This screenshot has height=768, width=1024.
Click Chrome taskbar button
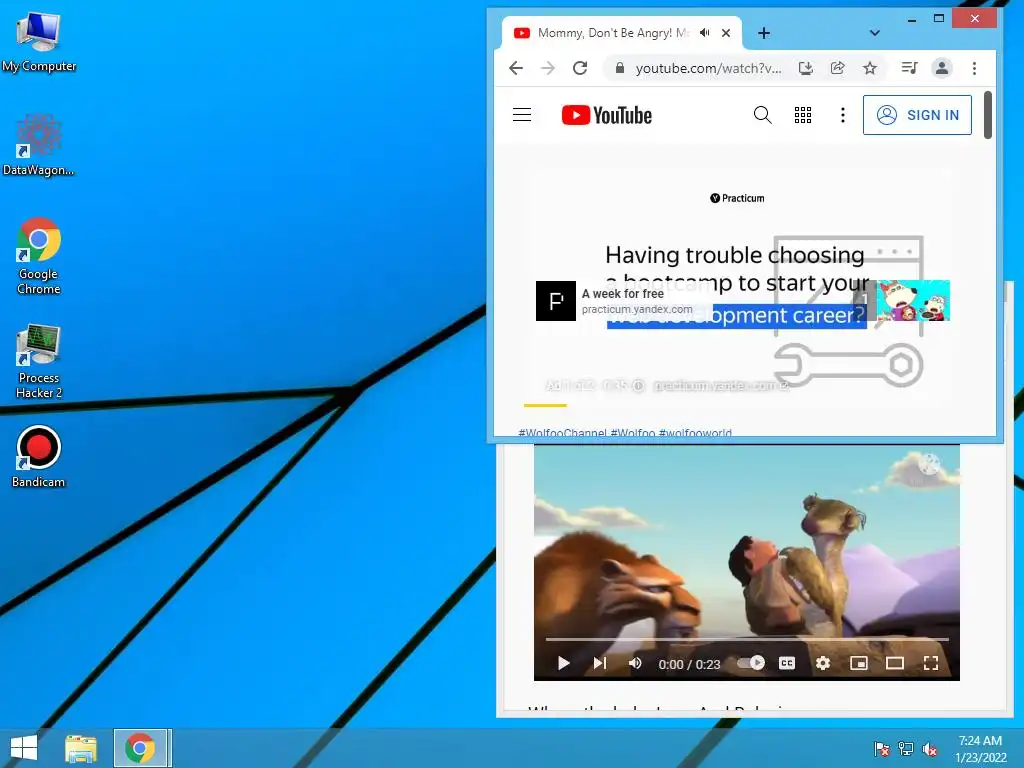tap(142, 748)
